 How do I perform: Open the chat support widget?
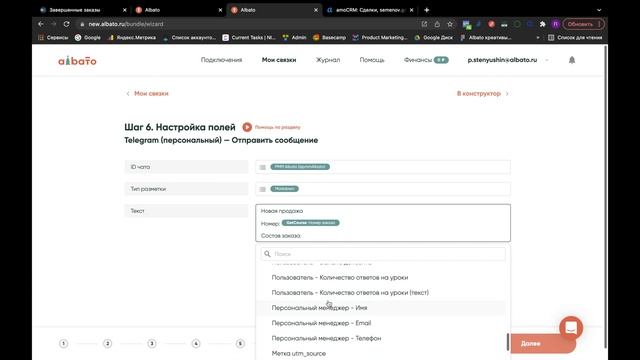click(571, 328)
